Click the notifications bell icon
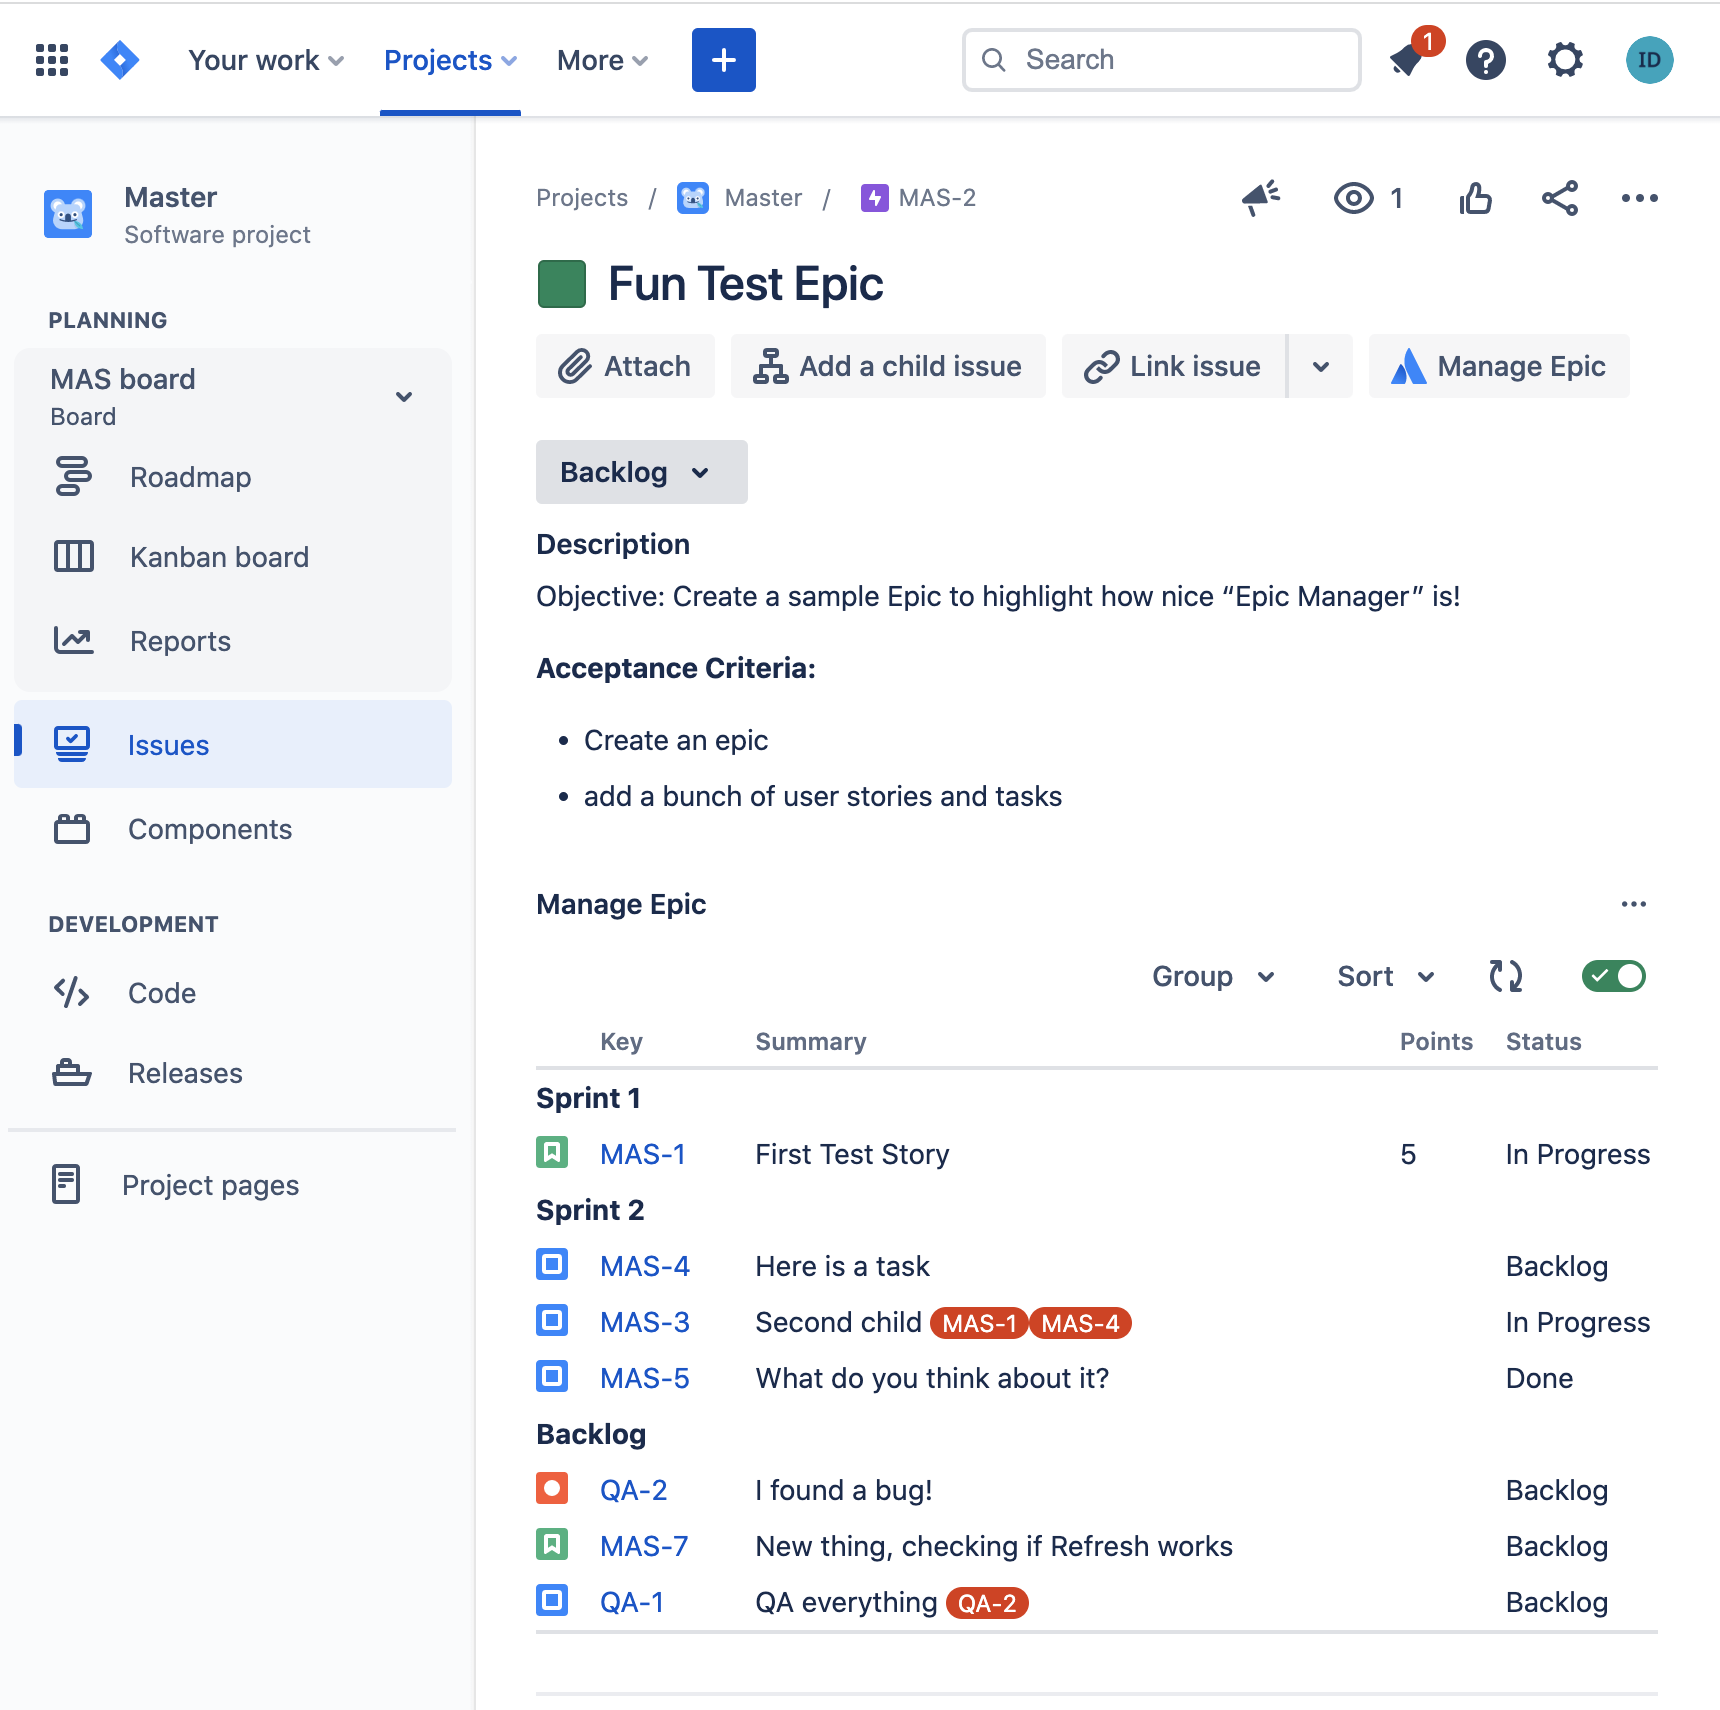The width and height of the screenshot is (1720, 1710). tap(1408, 60)
